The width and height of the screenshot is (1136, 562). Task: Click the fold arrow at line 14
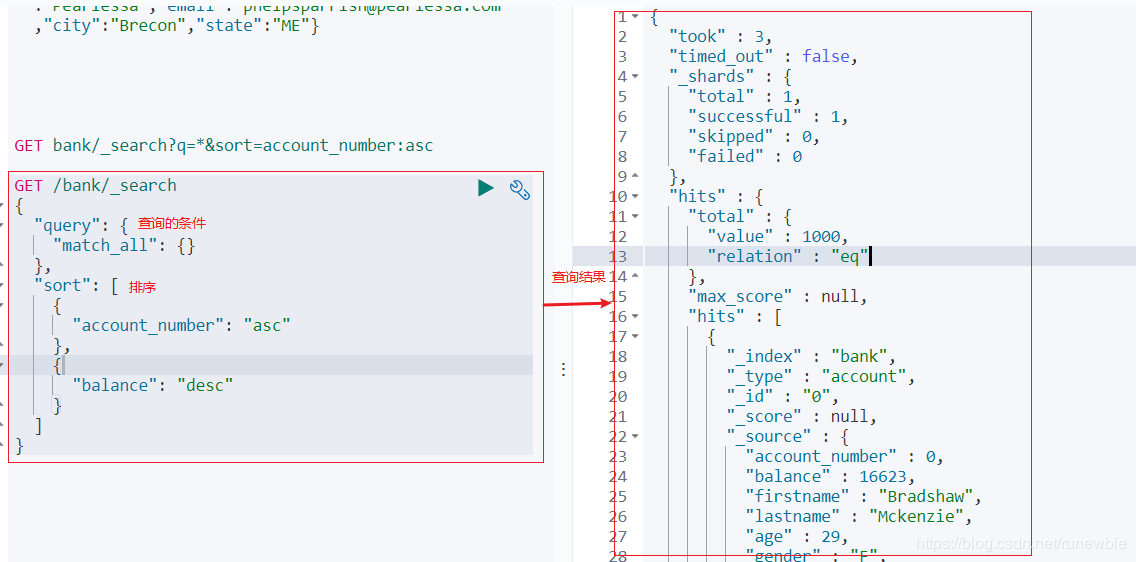click(635, 276)
